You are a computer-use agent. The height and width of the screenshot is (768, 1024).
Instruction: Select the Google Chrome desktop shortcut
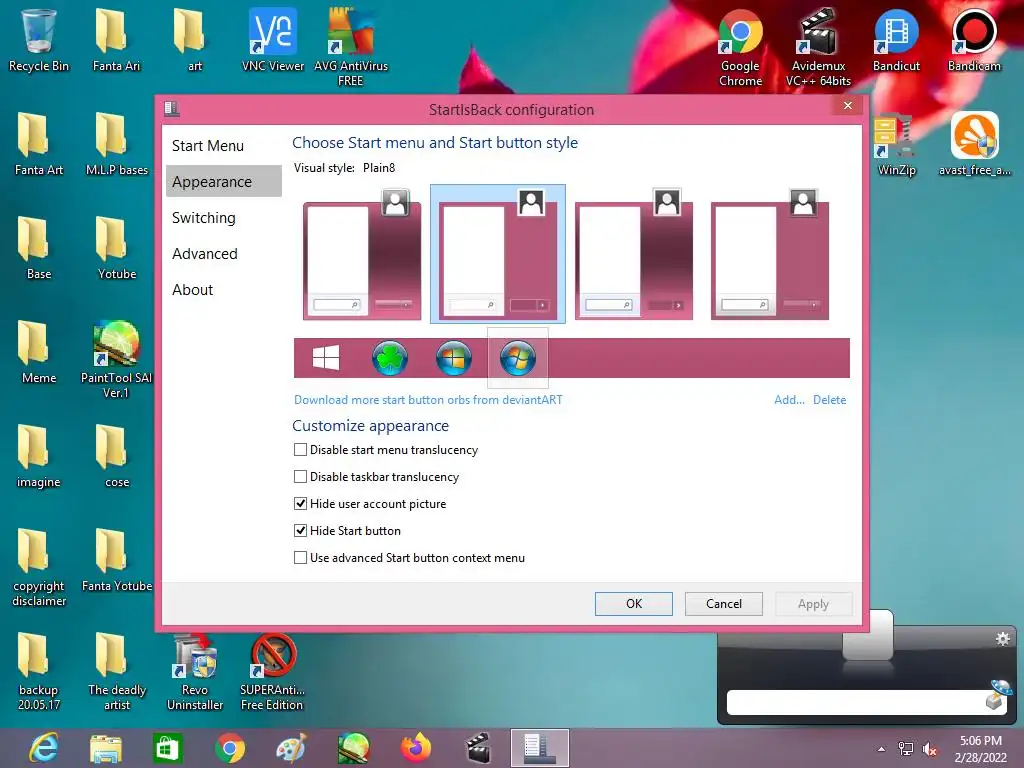(741, 47)
